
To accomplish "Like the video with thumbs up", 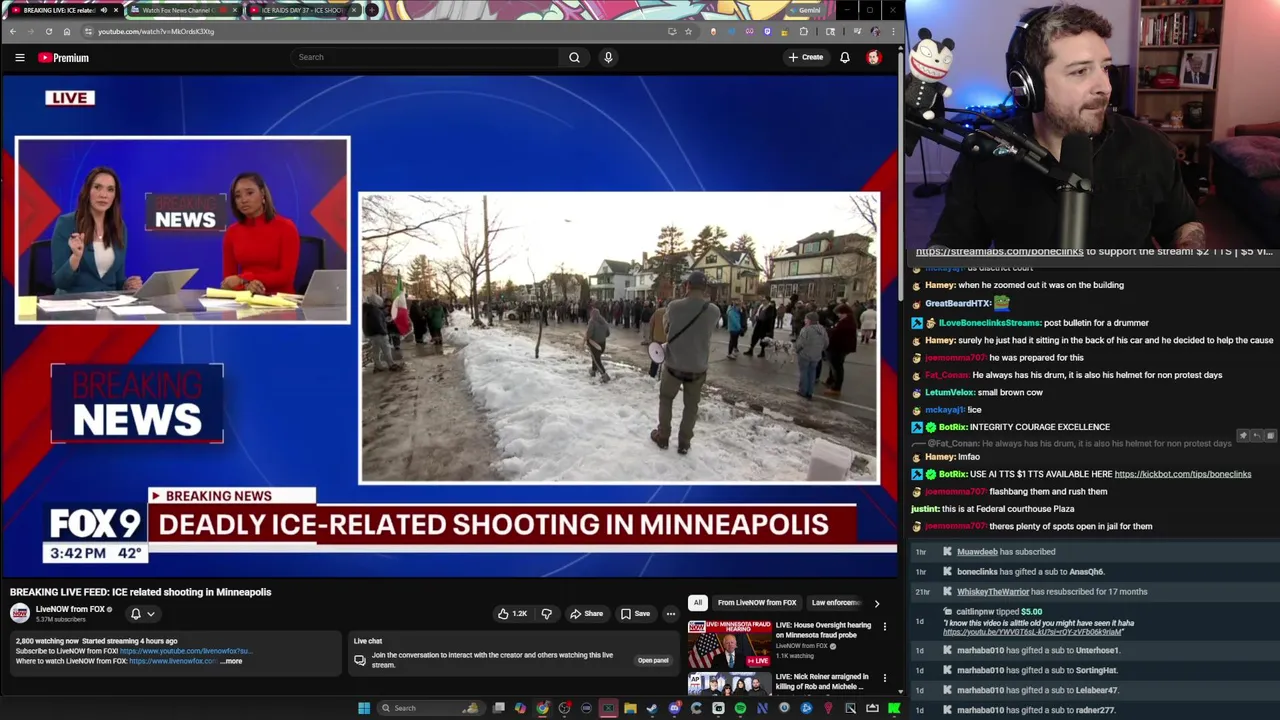I will tap(512, 614).
